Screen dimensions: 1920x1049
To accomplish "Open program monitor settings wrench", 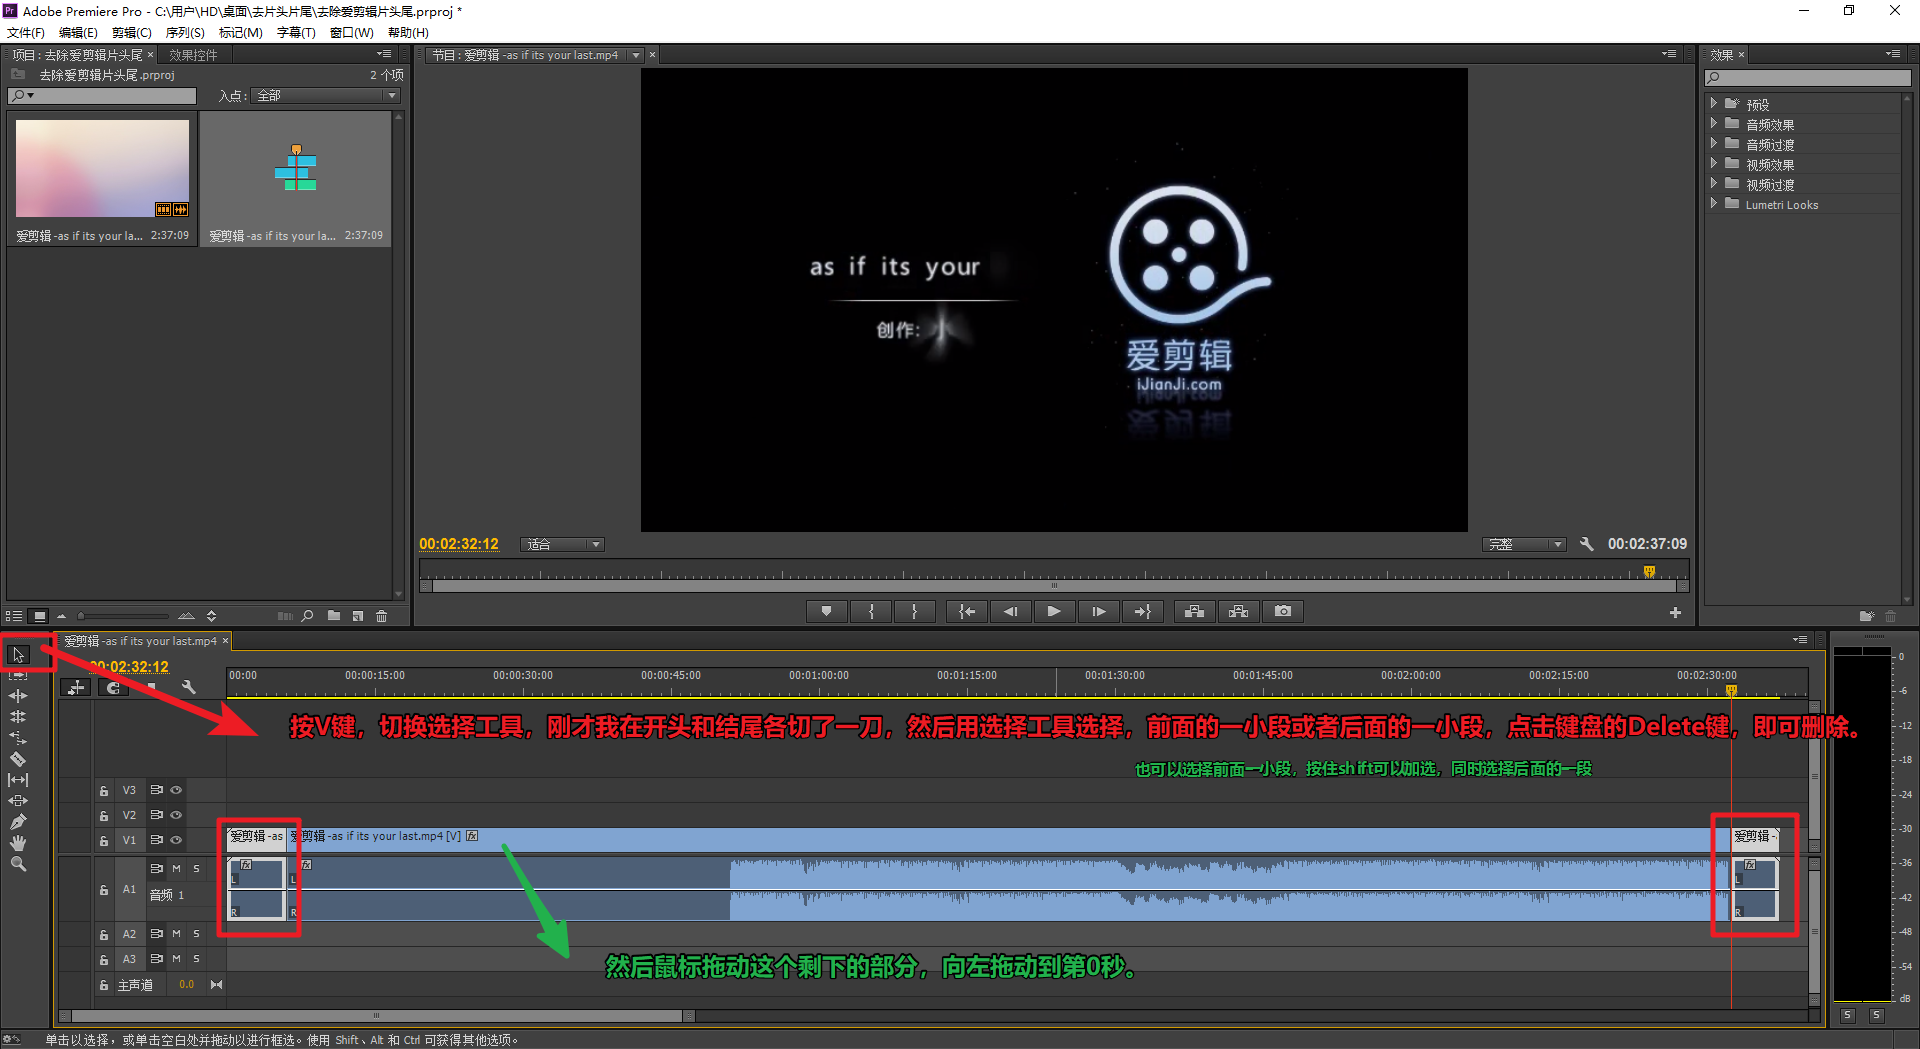I will click(1586, 544).
